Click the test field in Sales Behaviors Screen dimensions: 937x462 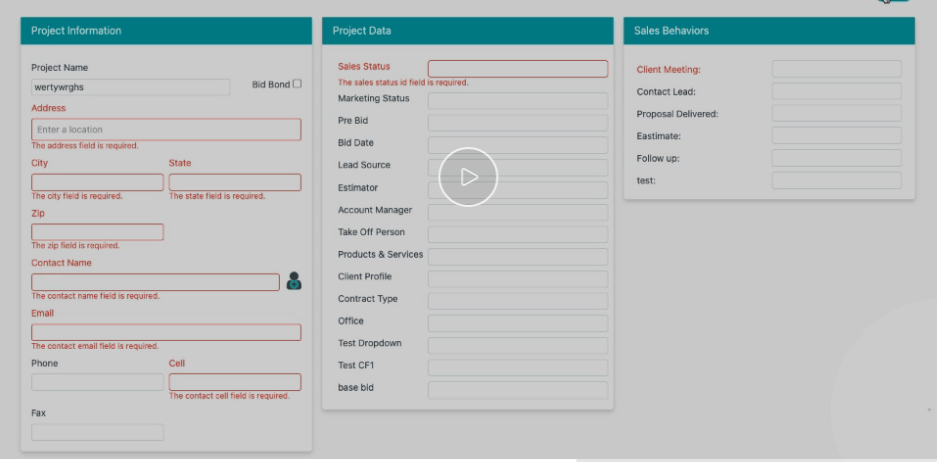coord(837,180)
